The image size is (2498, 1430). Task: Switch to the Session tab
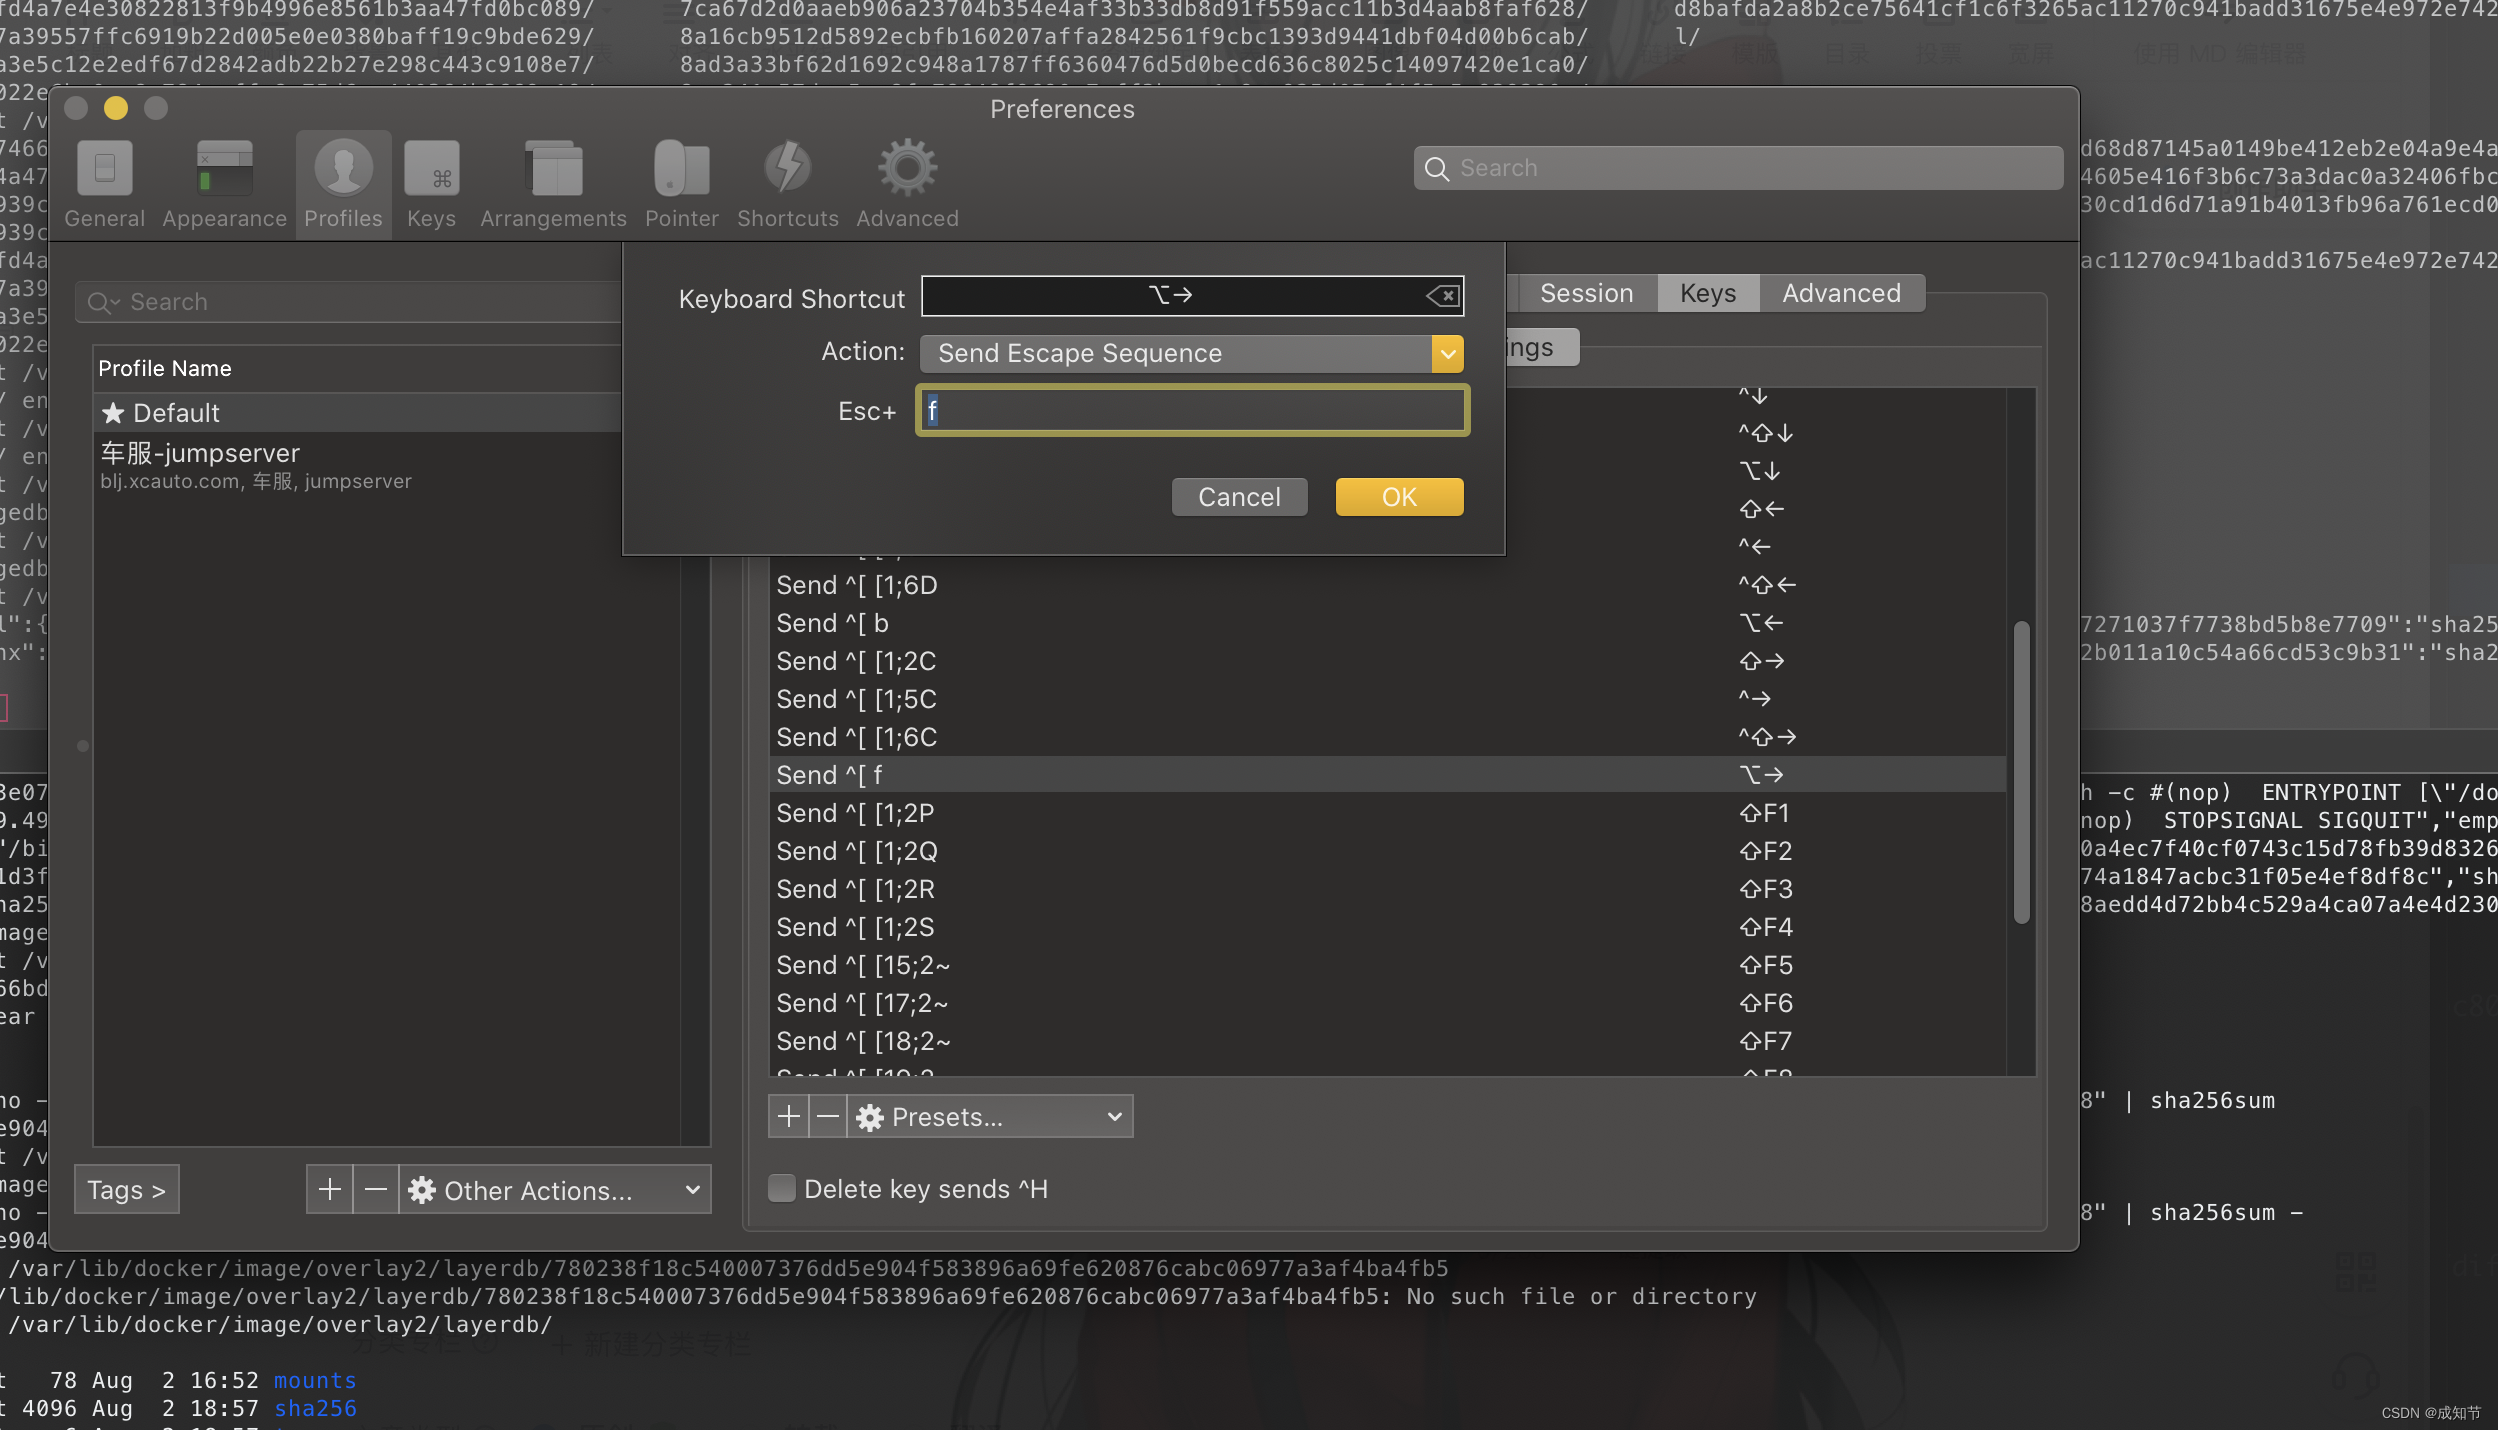pyautogui.click(x=1585, y=293)
